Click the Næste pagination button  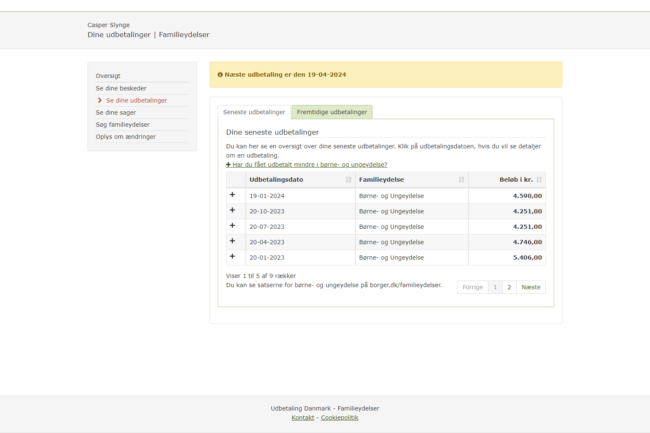pyautogui.click(x=531, y=287)
